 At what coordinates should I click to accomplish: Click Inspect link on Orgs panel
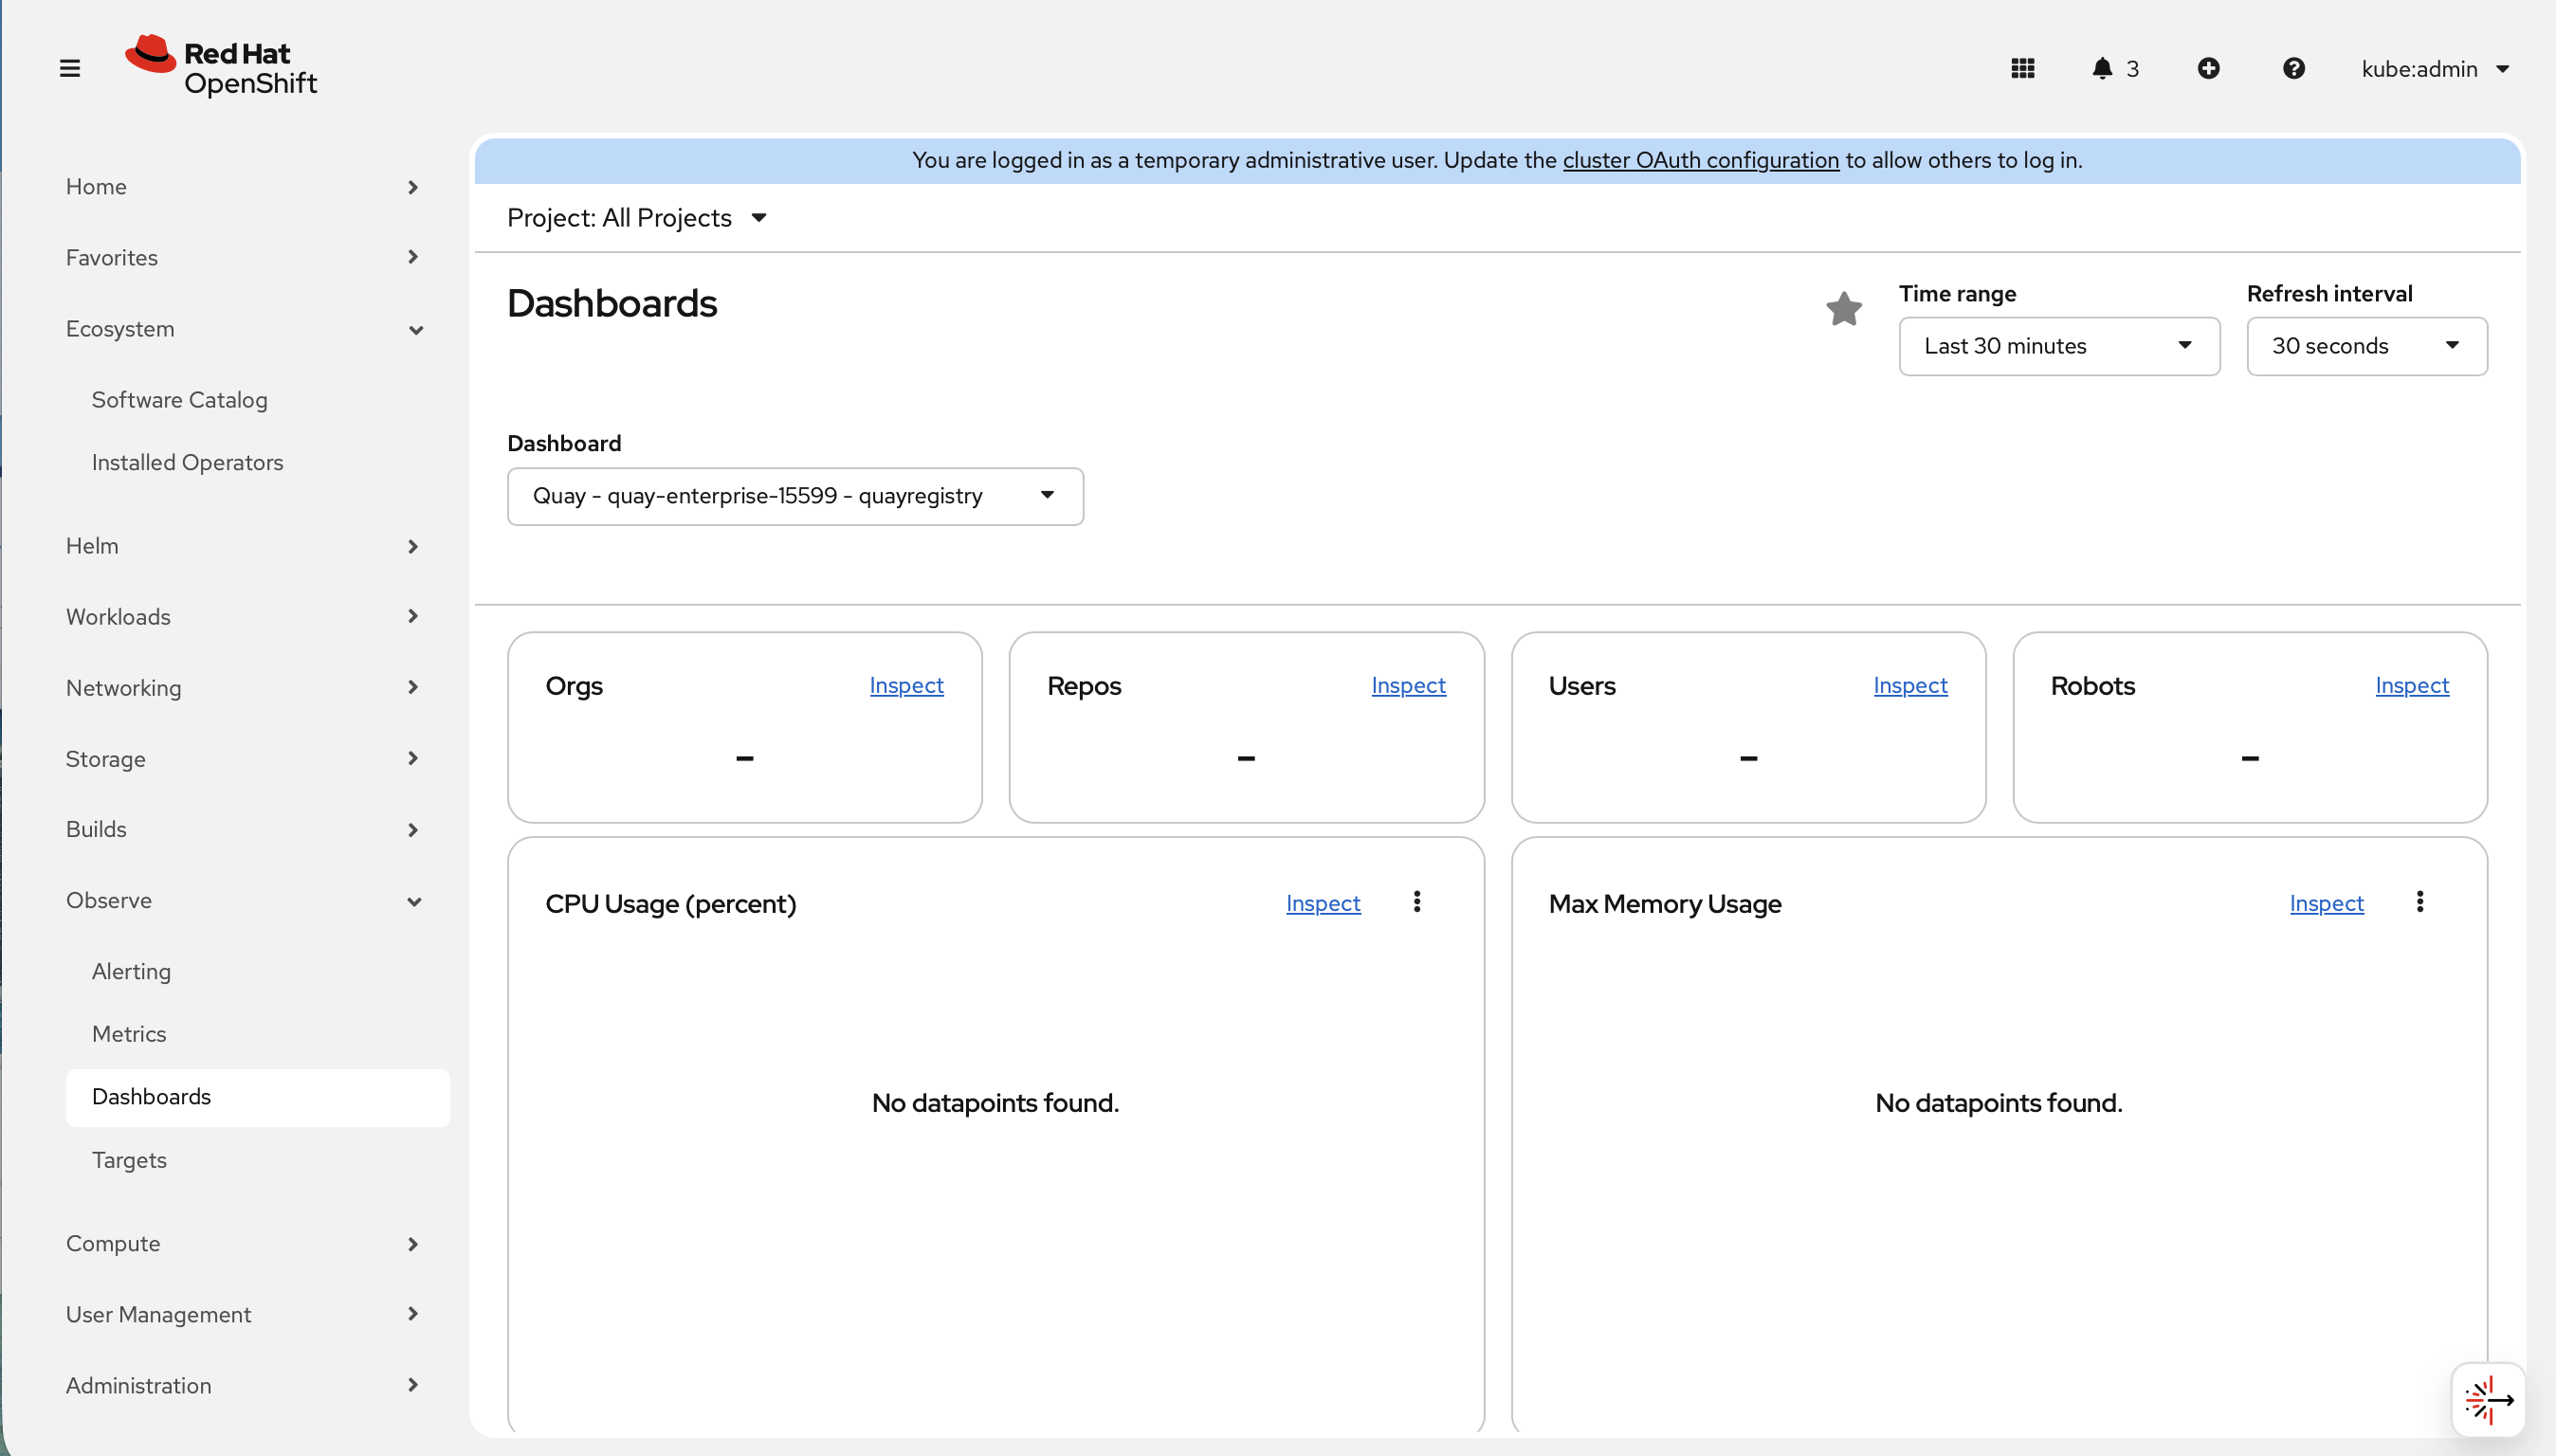coord(905,685)
